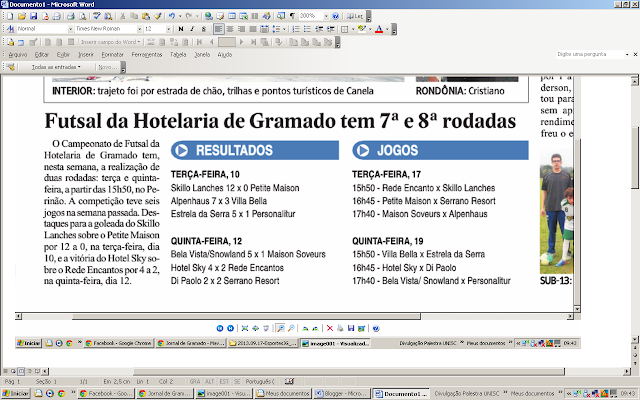Open the Arquivo menu
The width and height of the screenshot is (640, 400).
(18, 54)
